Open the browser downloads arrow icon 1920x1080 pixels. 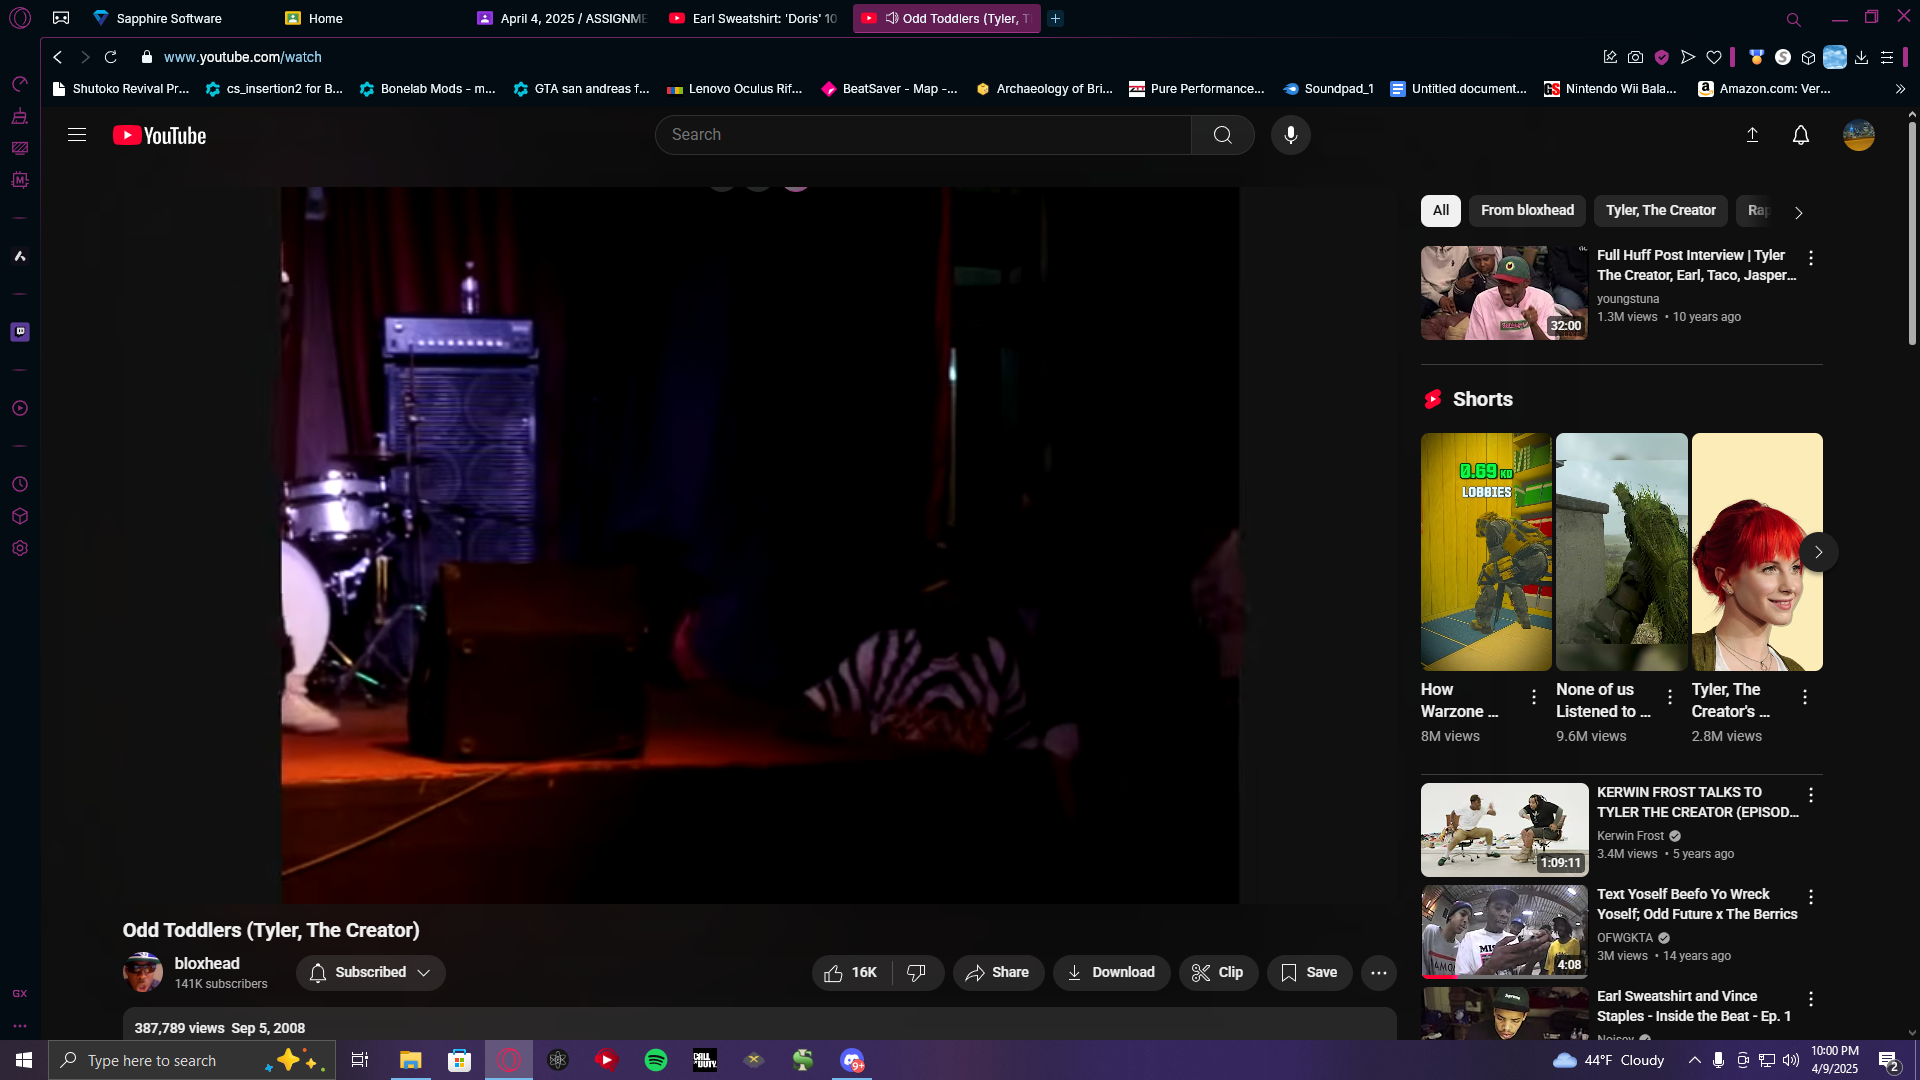coord(1861,57)
